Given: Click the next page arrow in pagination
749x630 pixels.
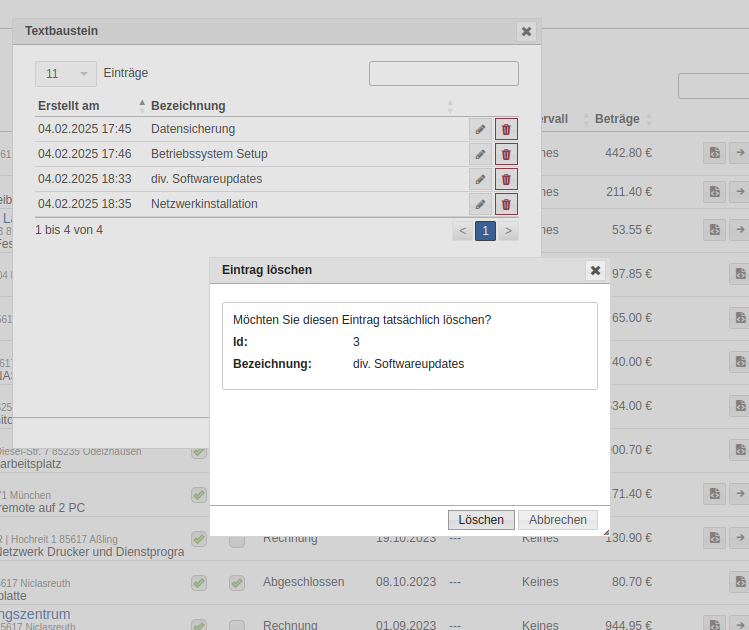Looking at the screenshot, I should [x=509, y=231].
